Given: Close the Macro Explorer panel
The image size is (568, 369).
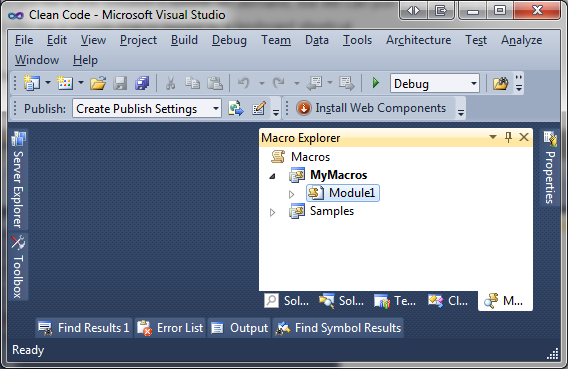Looking at the screenshot, I should (x=524, y=137).
